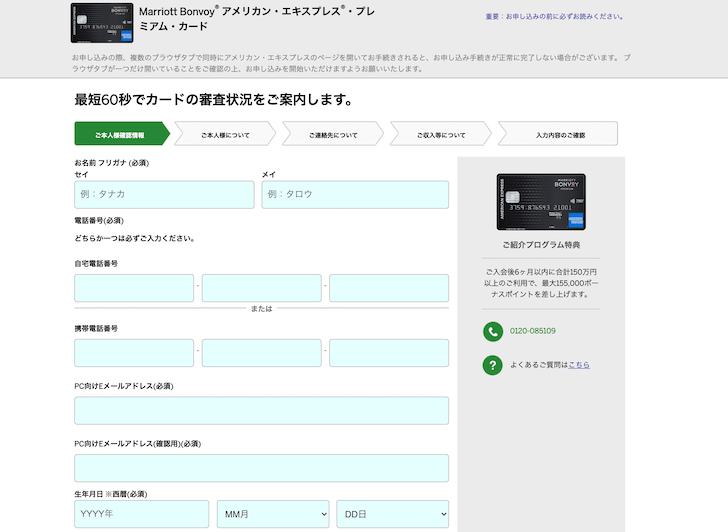Screen dimensions: 728x532
Task: Focus the セイ furigana field
Action: [x=164, y=195]
